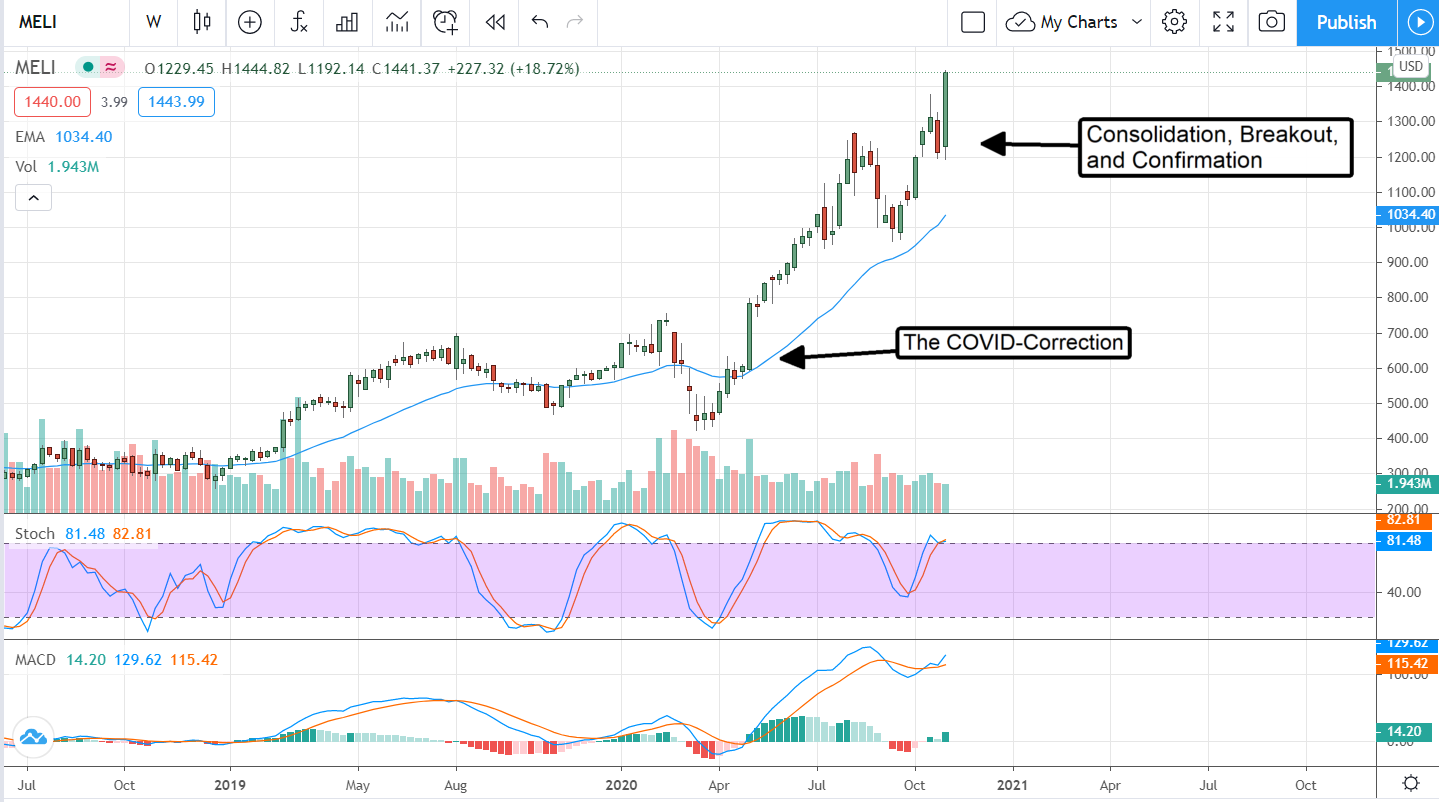Click the 3.99 spread value
The width and height of the screenshot is (1439, 802).
point(114,102)
